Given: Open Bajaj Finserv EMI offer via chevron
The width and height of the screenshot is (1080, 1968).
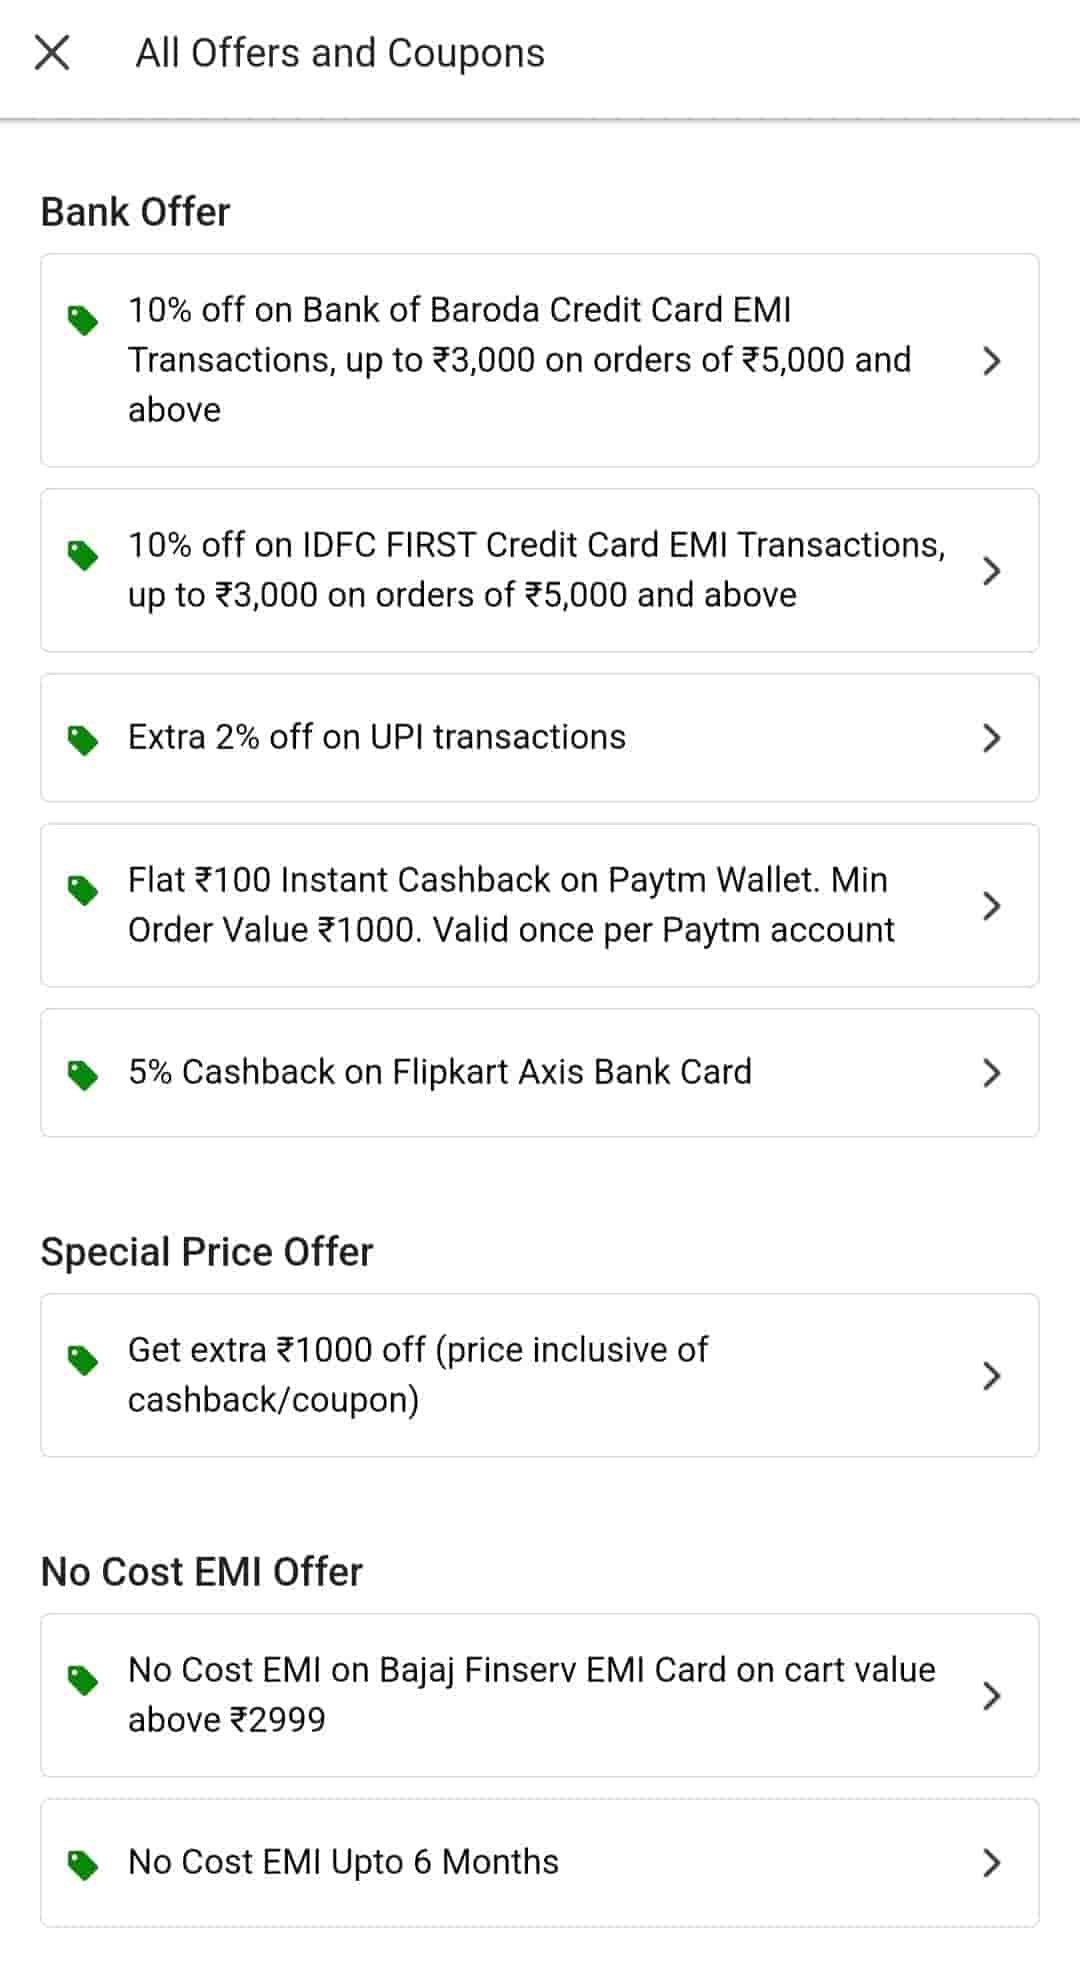Looking at the screenshot, I should pyautogui.click(x=991, y=1696).
